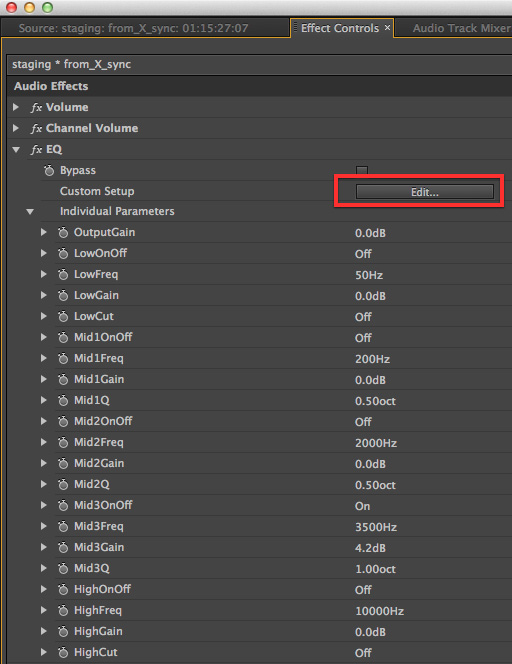Expand the Mid3Q parameter row
512x664 pixels.
tap(44, 568)
